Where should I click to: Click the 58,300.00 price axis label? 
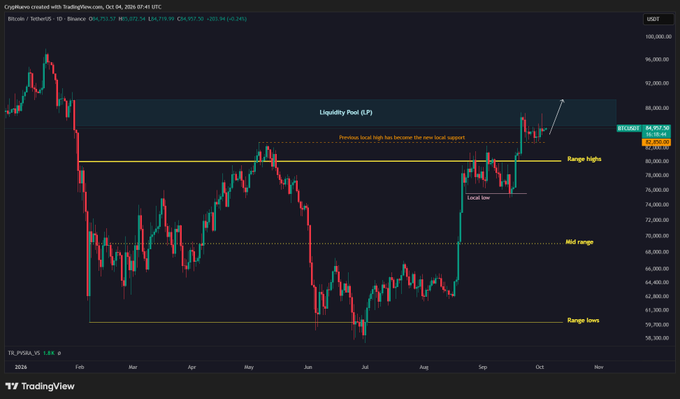tap(658, 338)
